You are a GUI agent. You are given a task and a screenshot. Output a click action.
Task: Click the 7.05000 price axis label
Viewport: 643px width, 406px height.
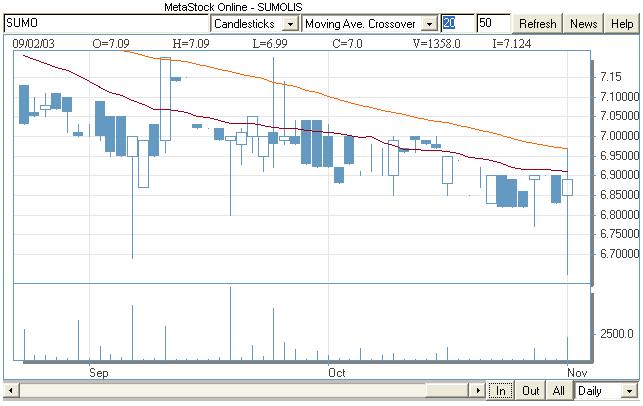[x=619, y=116]
